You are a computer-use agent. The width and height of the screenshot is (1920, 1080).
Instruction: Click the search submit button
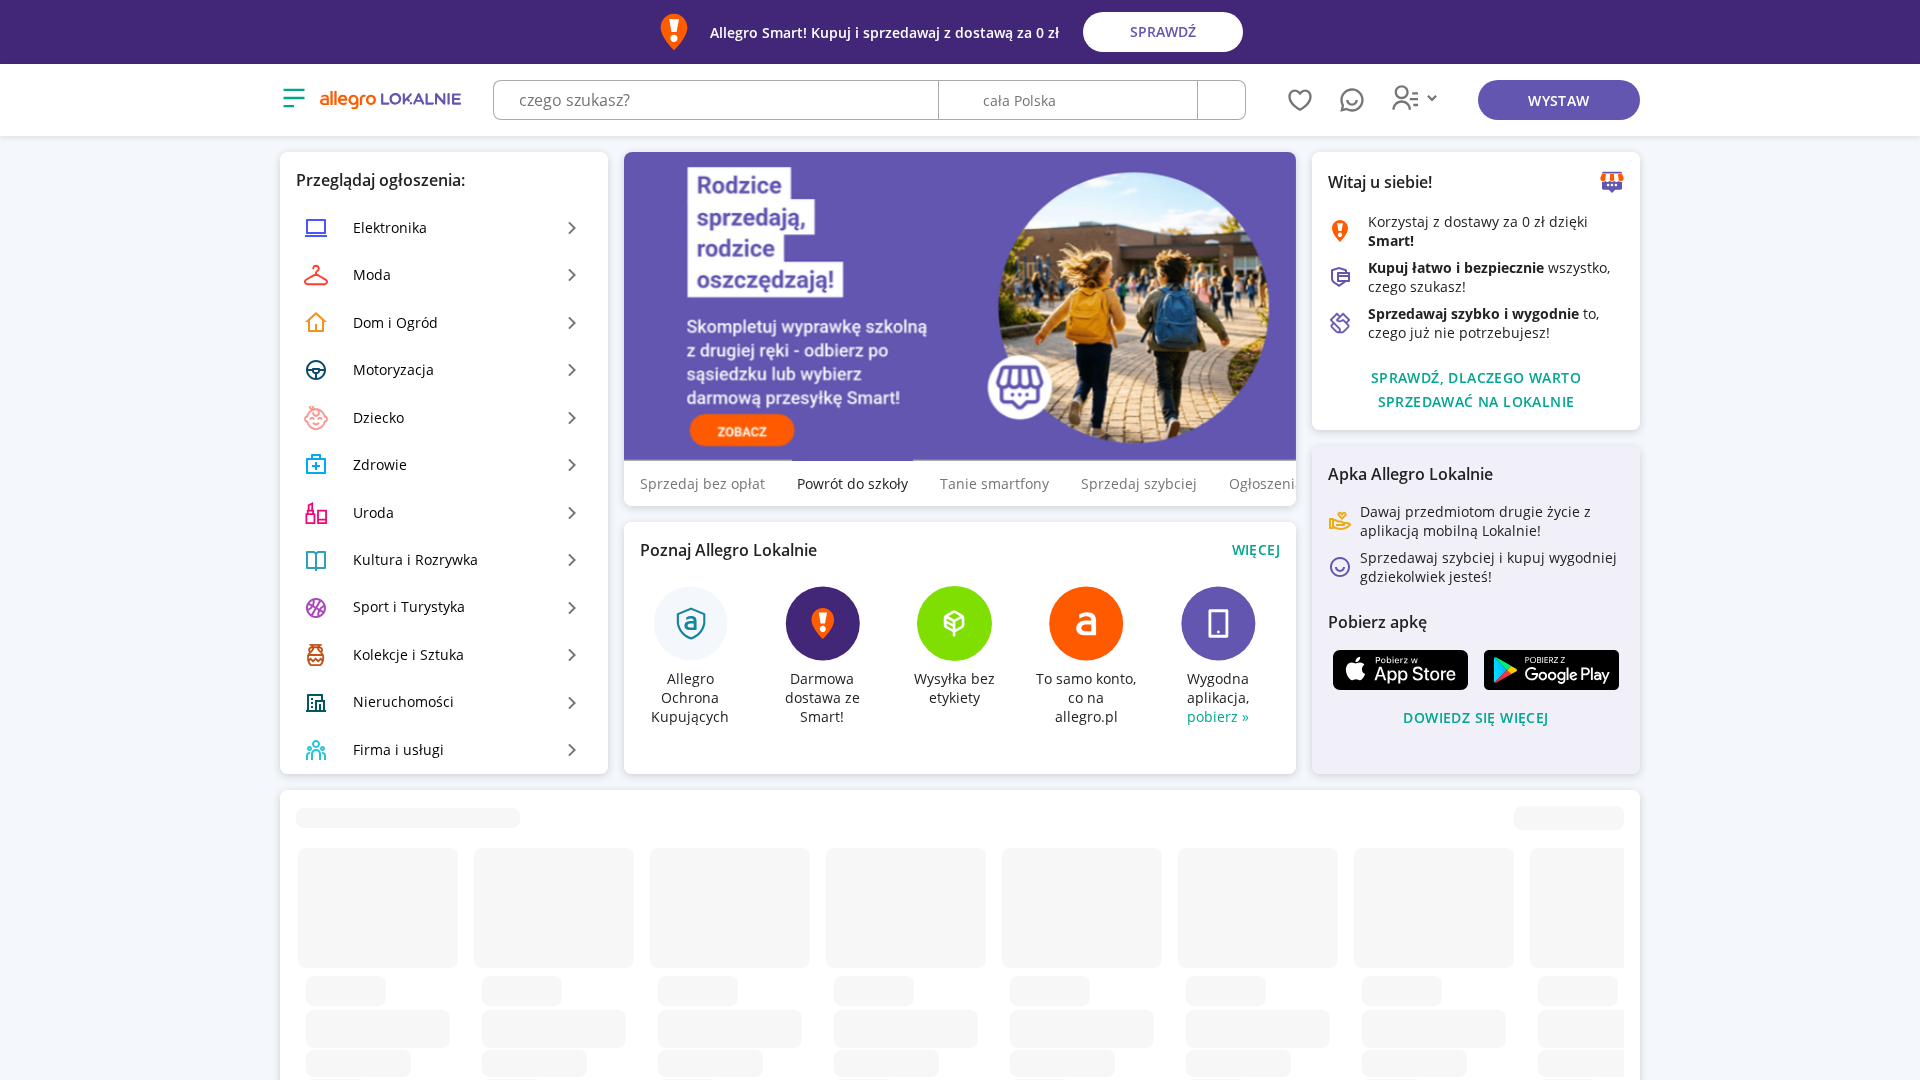[x=1221, y=100]
